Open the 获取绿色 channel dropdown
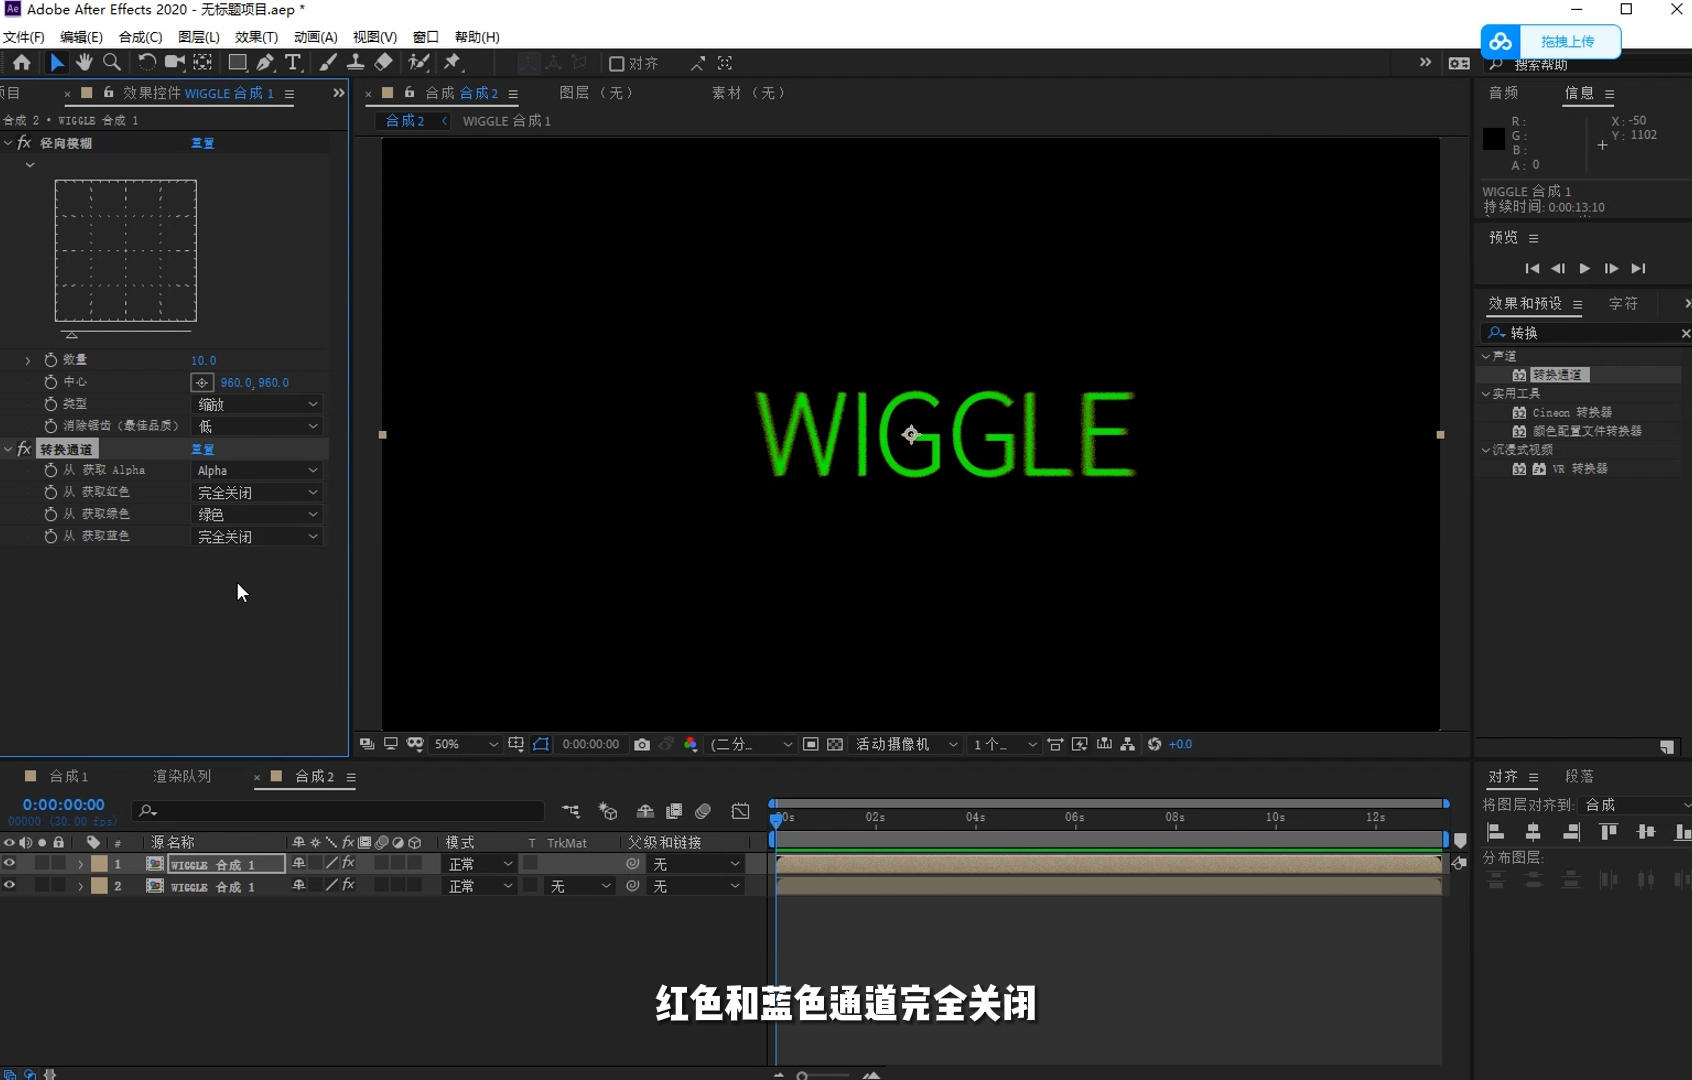Screen dimensions: 1692x1080 click(256, 514)
